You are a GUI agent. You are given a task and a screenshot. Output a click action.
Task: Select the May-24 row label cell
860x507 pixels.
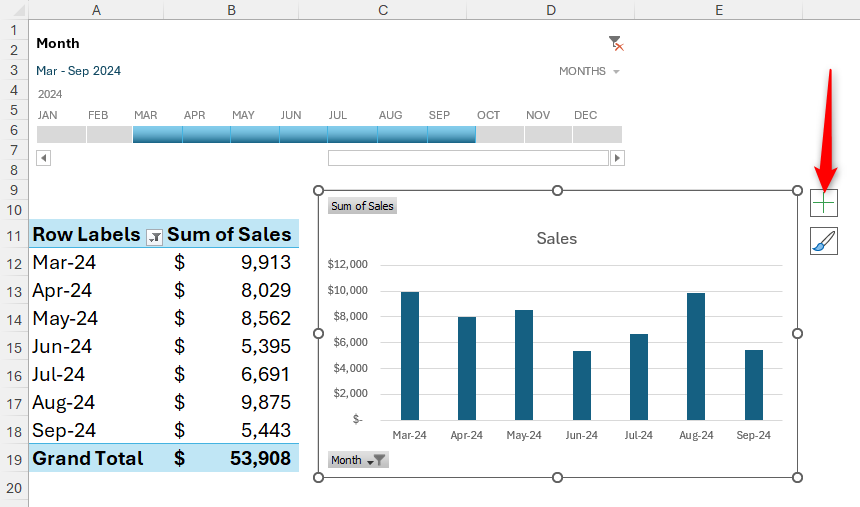(96, 318)
